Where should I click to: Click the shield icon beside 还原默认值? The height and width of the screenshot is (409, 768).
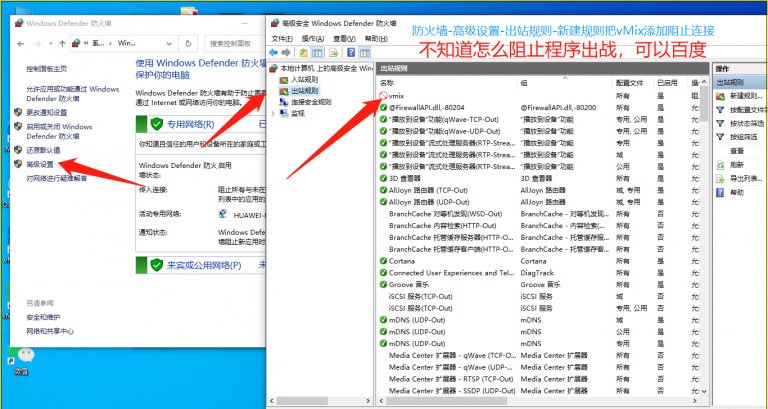point(18,149)
